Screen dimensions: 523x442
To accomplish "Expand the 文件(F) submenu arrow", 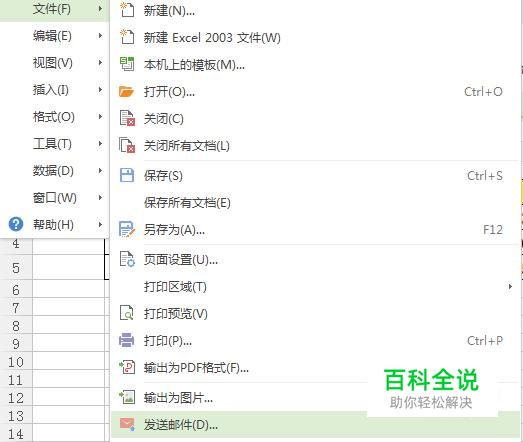I will [x=100, y=8].
